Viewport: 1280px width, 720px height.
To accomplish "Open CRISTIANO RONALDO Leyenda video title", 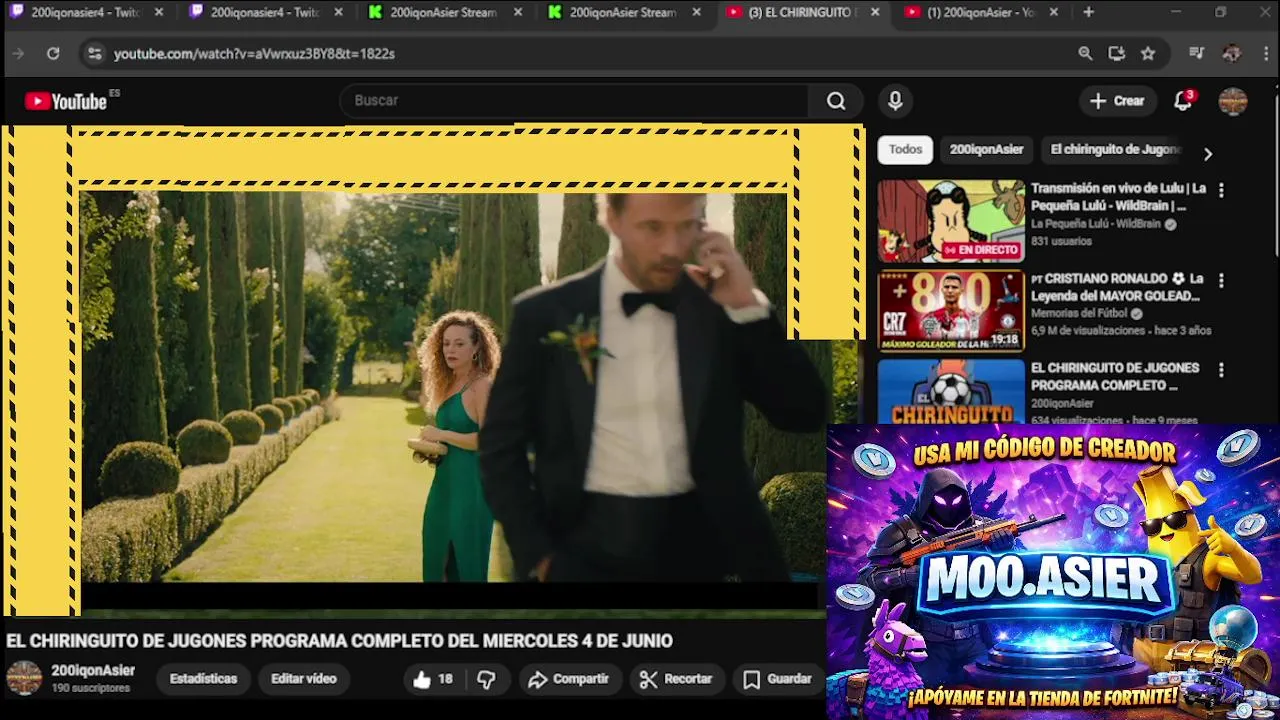I will [x=1116, y=287].
